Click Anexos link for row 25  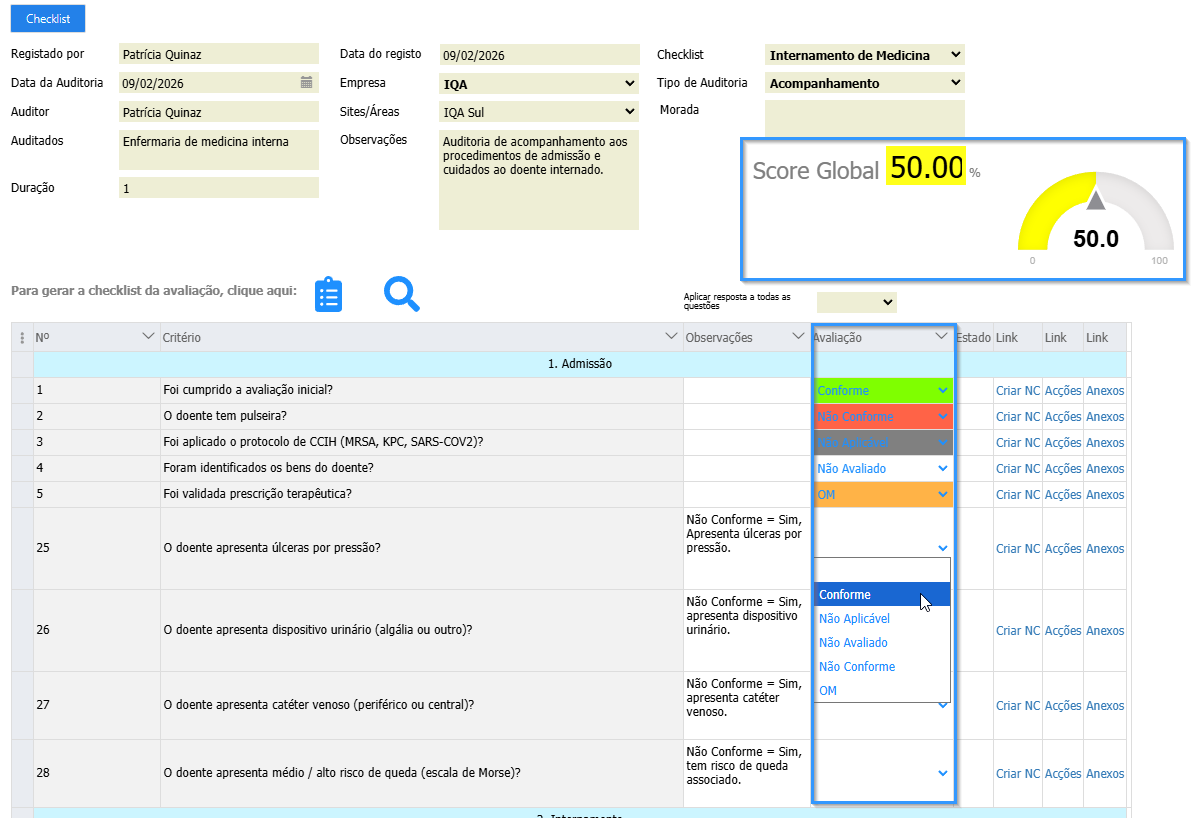coord(1105,548)
